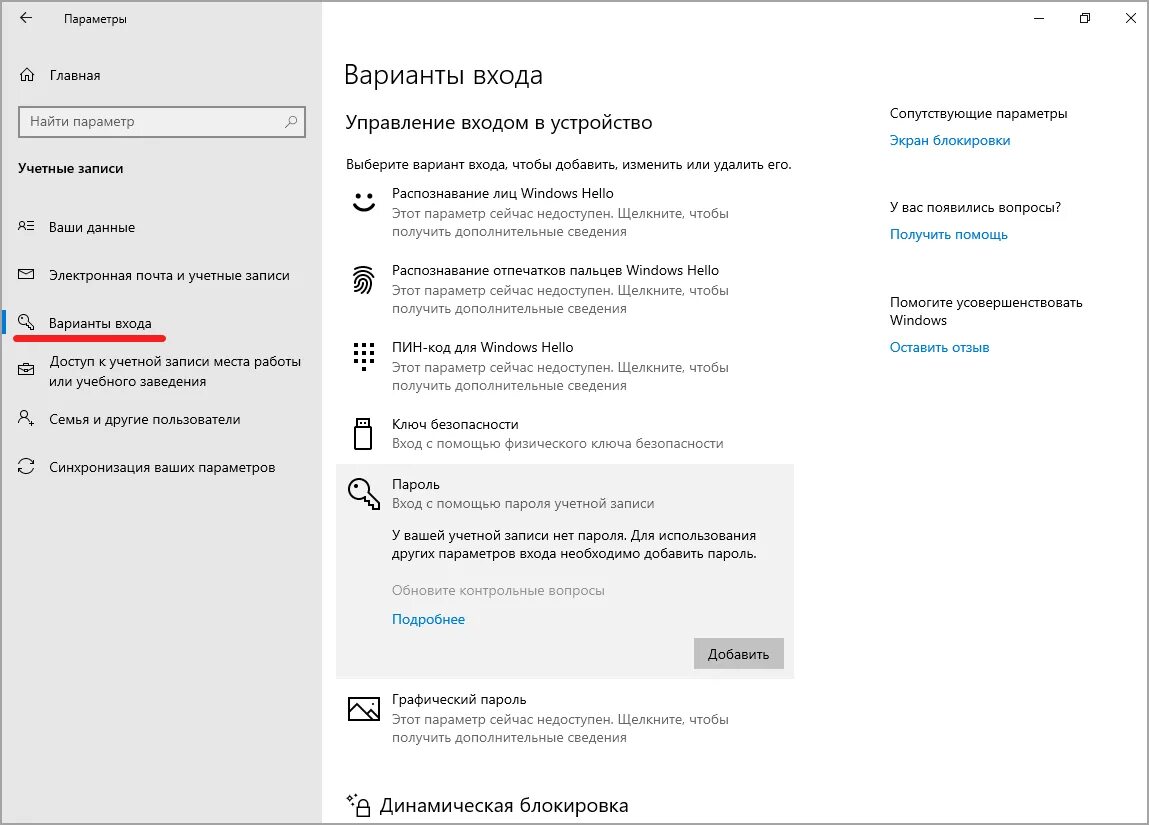Click the fingerprint recognition icon
The image size is (1149, 825).
(363, 279)
